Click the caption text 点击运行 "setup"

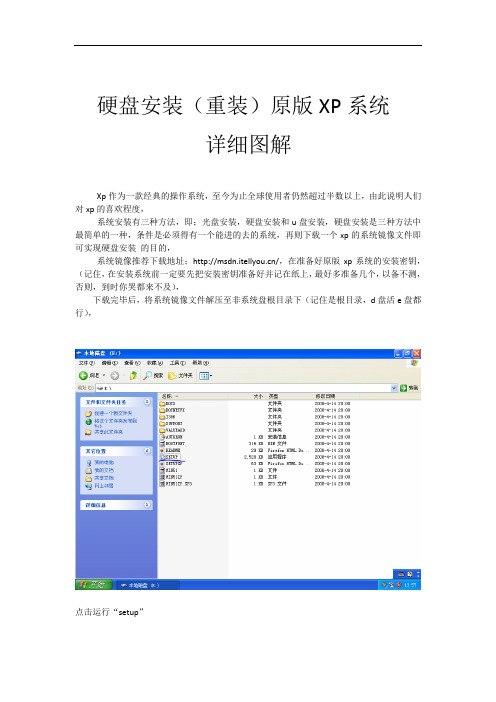tap(110, 612)
